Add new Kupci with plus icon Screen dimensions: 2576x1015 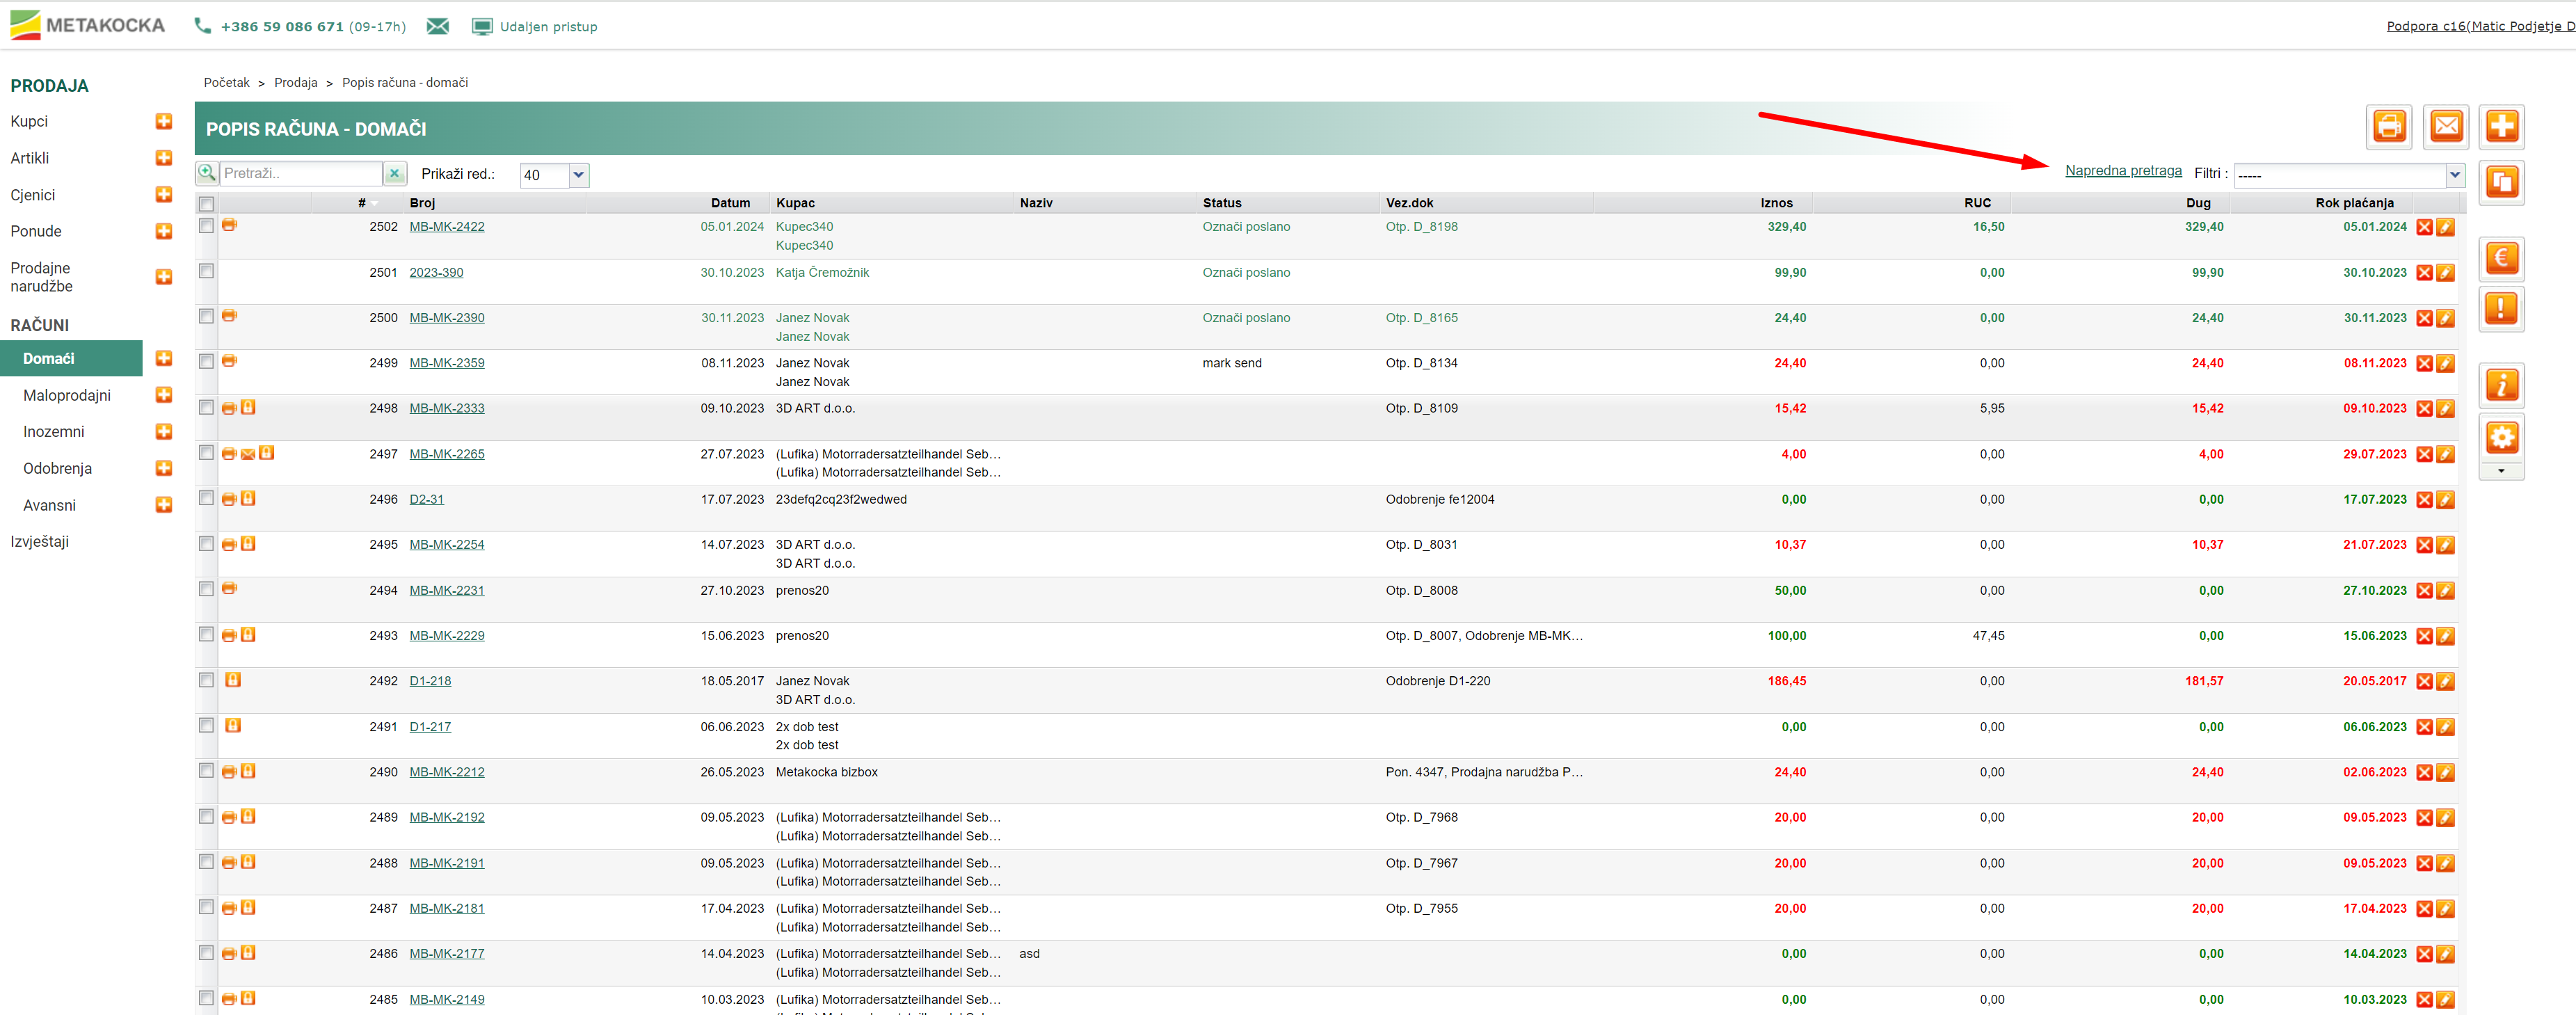pos(164,122)
